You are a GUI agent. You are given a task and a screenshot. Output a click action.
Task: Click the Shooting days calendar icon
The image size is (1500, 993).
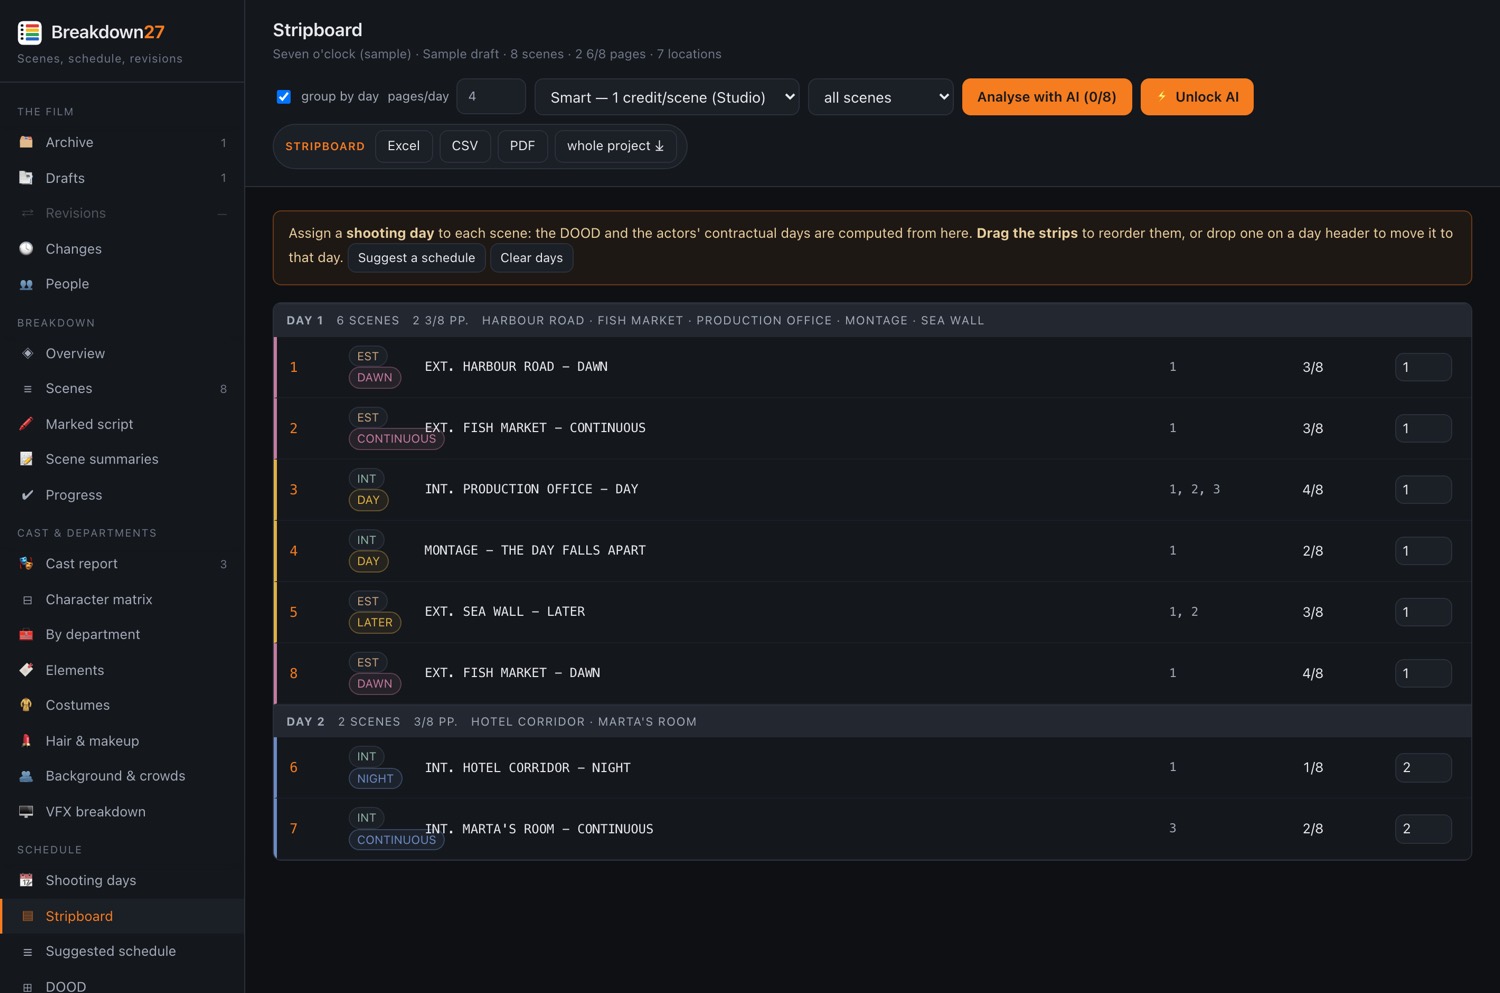click(26, 881)
